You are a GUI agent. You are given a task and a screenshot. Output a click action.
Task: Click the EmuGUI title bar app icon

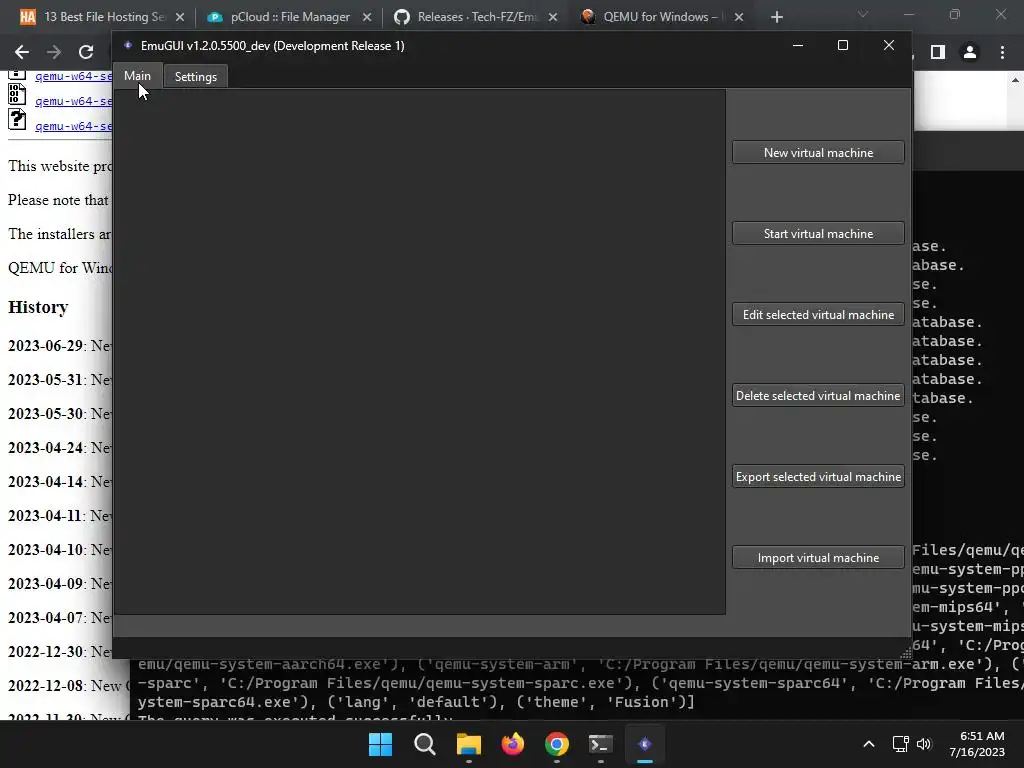(128, 45)
